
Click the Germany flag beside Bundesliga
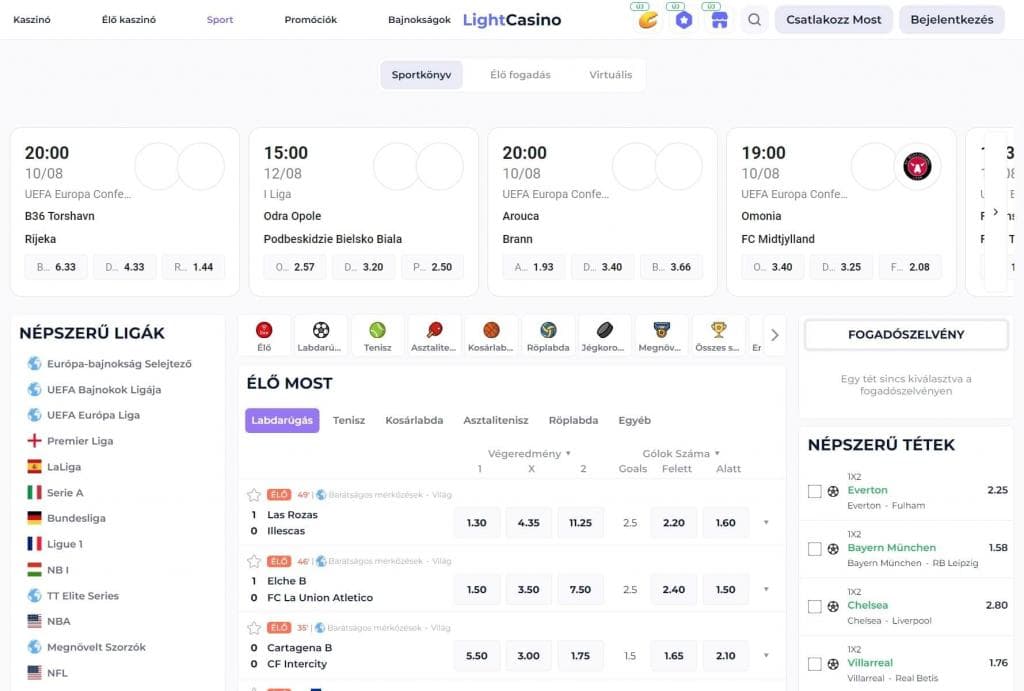pyautogui.click(x=35, y=518)
